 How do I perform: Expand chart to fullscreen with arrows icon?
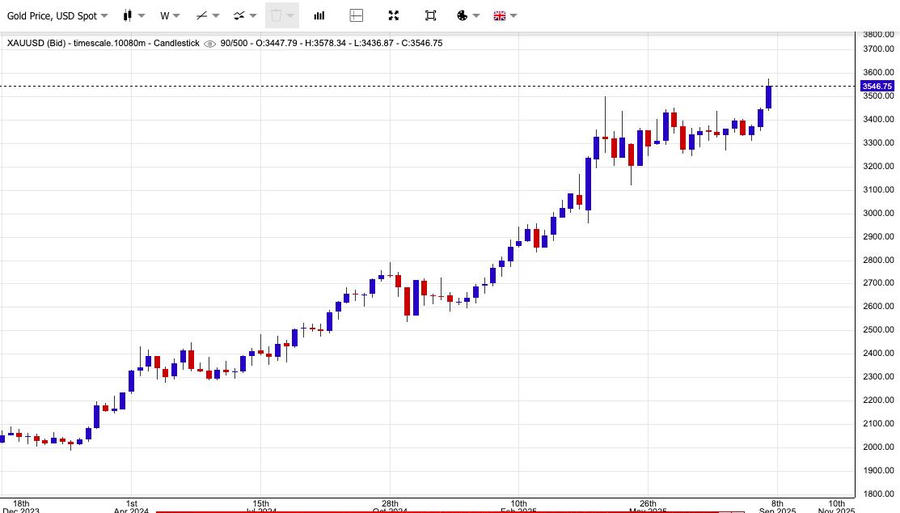point(393,16)
